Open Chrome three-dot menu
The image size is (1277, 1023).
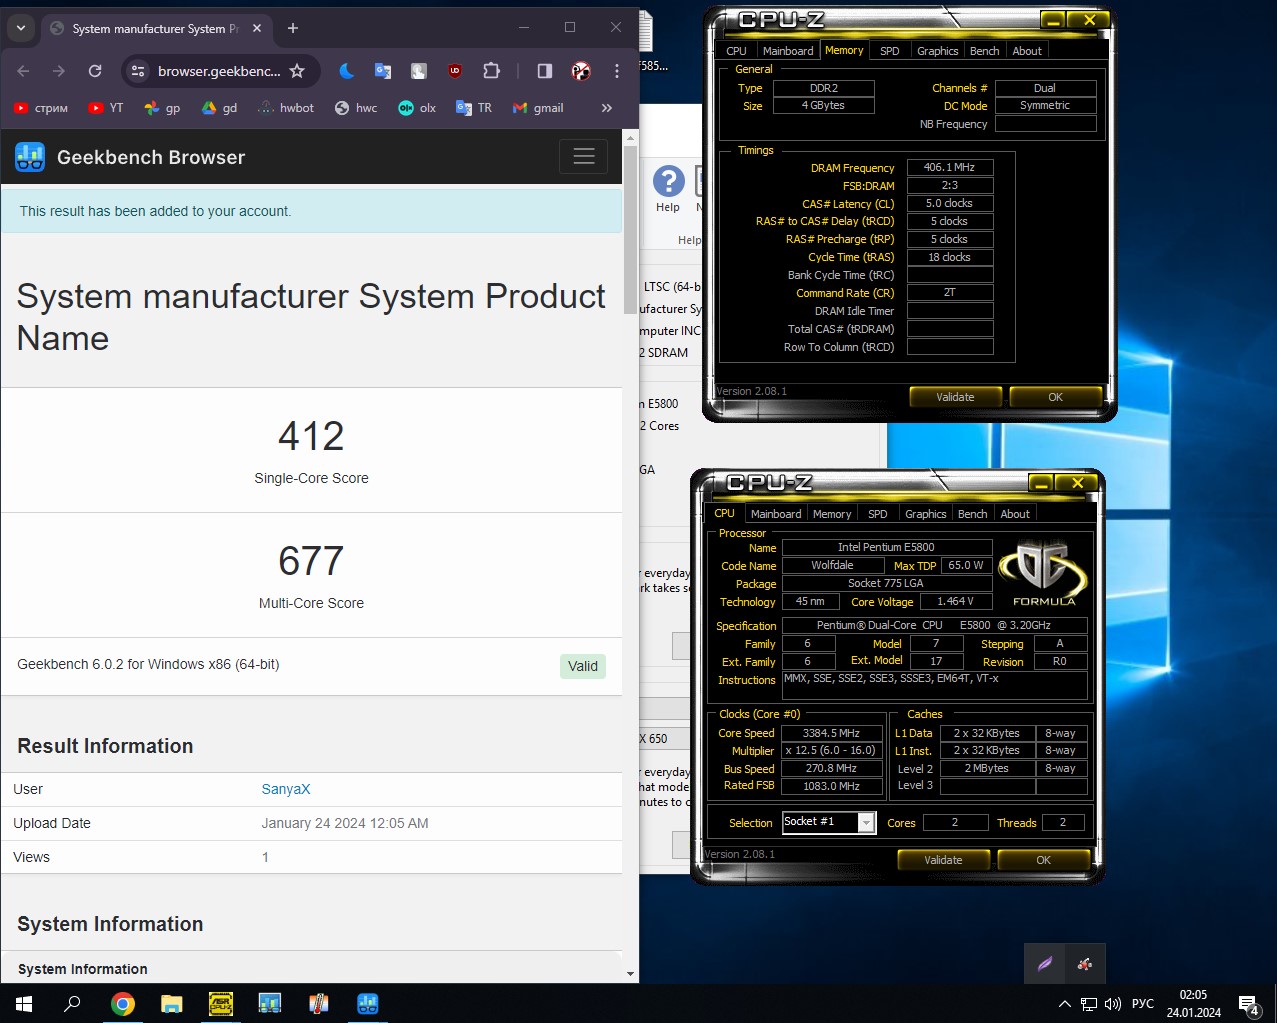[x=617, y=71]
